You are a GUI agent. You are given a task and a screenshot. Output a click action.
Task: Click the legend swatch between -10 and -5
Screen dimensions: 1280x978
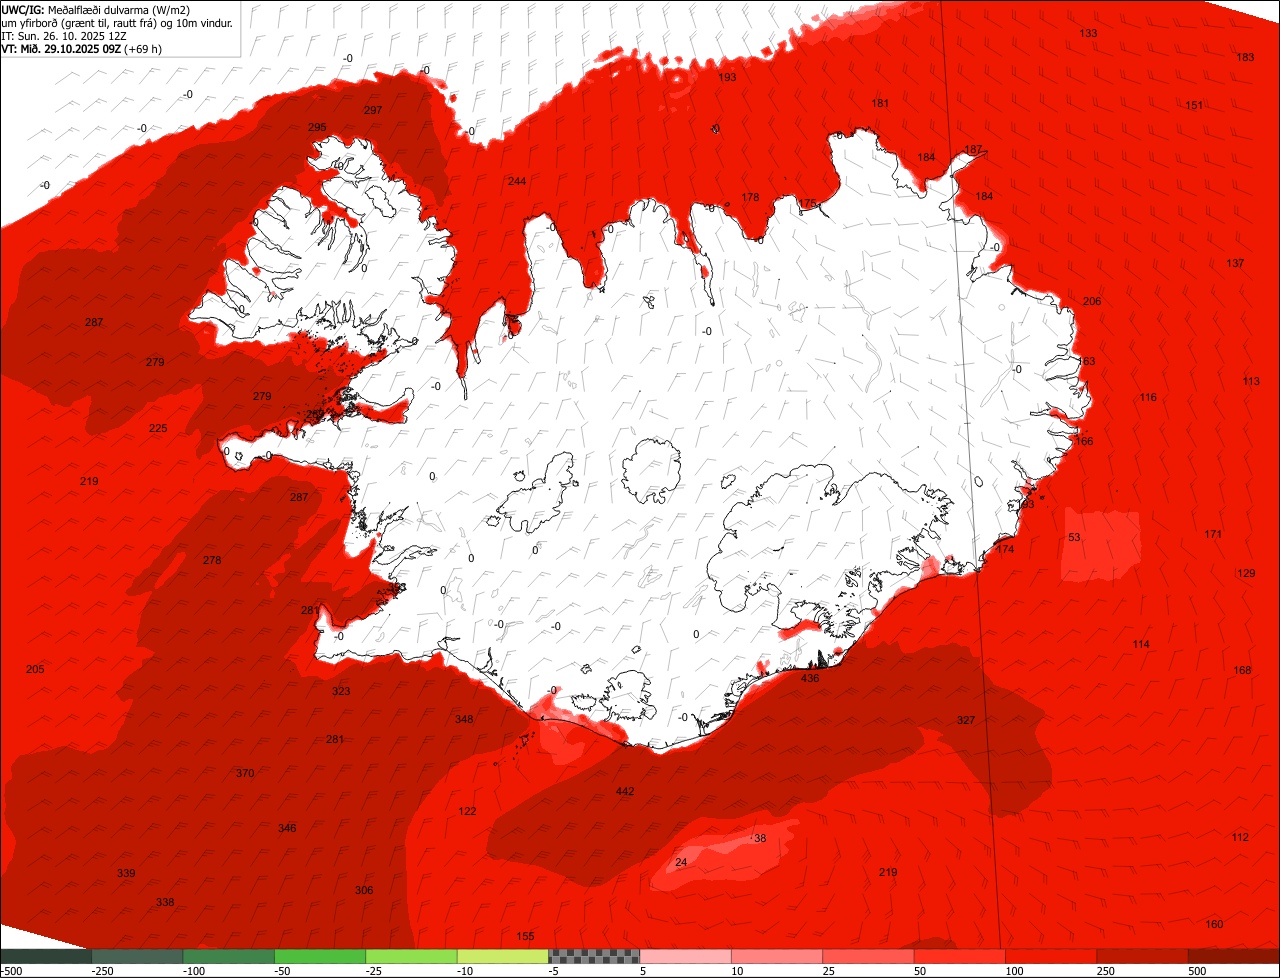503,956
